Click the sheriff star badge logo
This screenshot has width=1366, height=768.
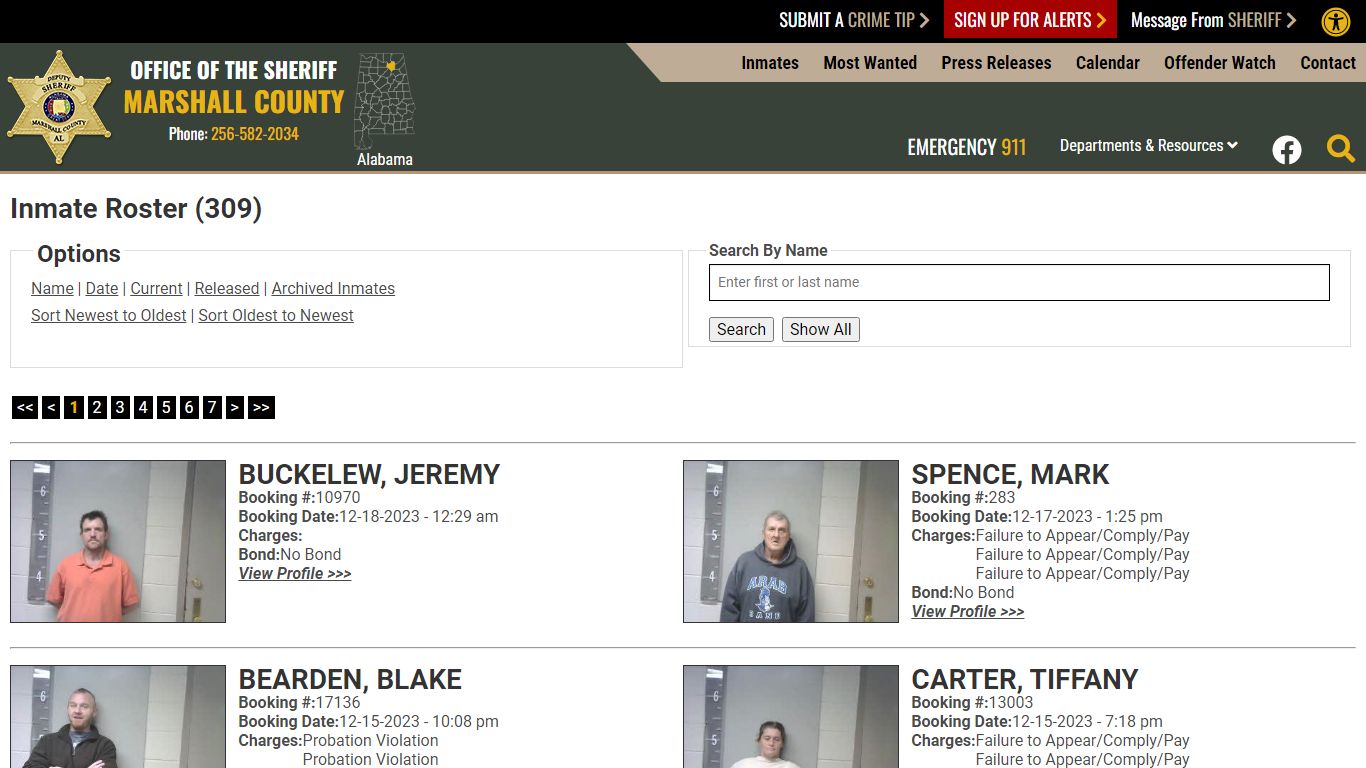click(x=59, y=107)
